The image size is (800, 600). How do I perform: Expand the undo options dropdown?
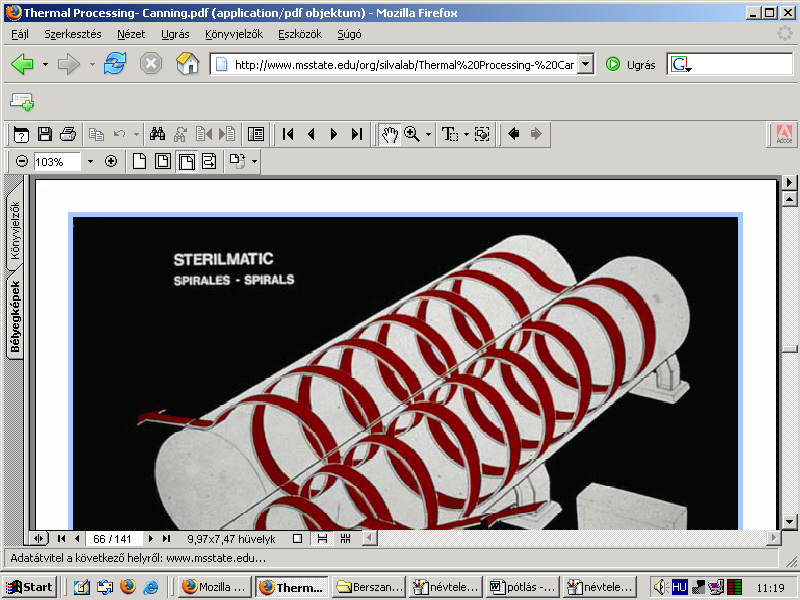coord(136,134)
